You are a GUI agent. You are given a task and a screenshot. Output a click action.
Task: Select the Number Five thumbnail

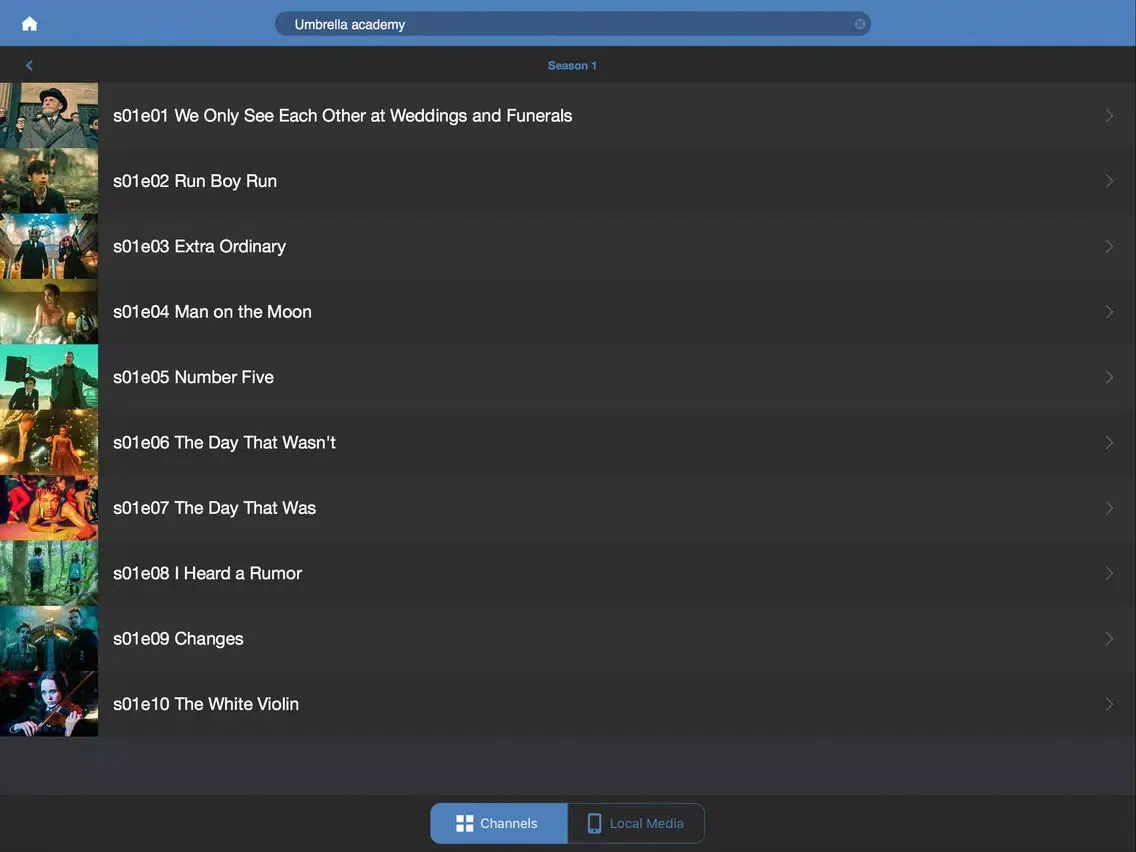click(x=49, y=377)
